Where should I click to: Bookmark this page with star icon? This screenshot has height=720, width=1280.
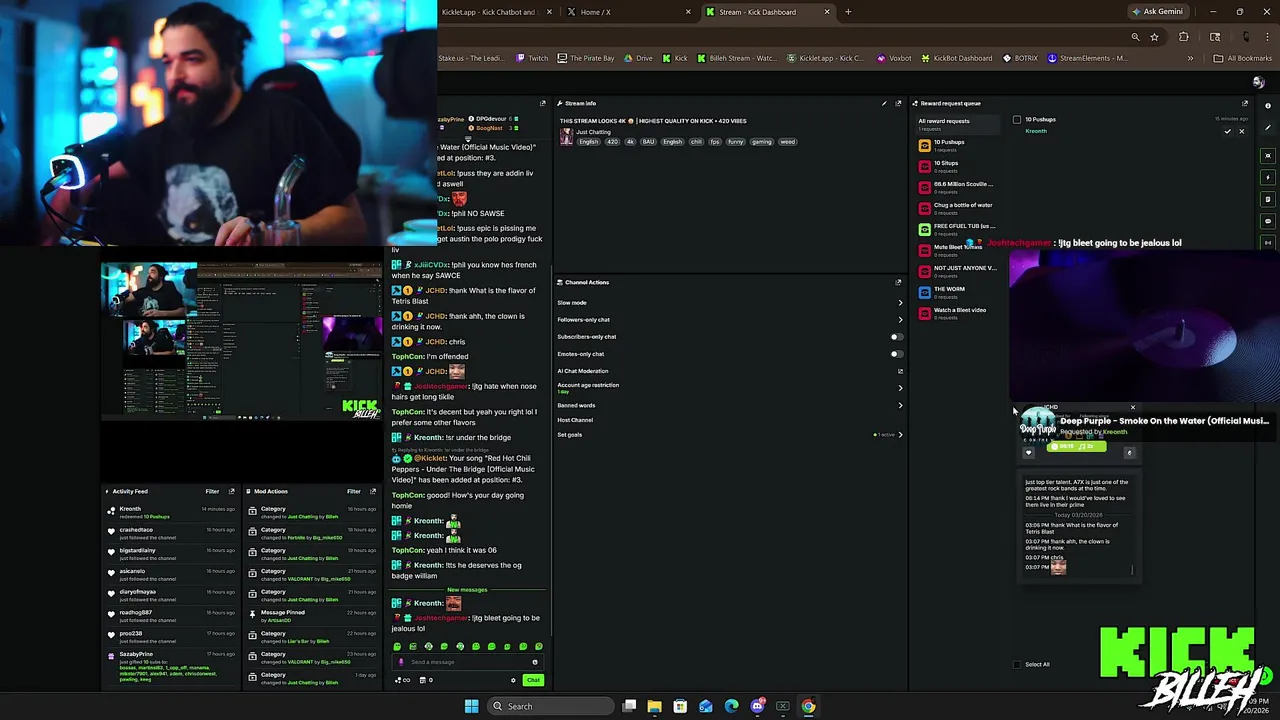[1154, 37]
